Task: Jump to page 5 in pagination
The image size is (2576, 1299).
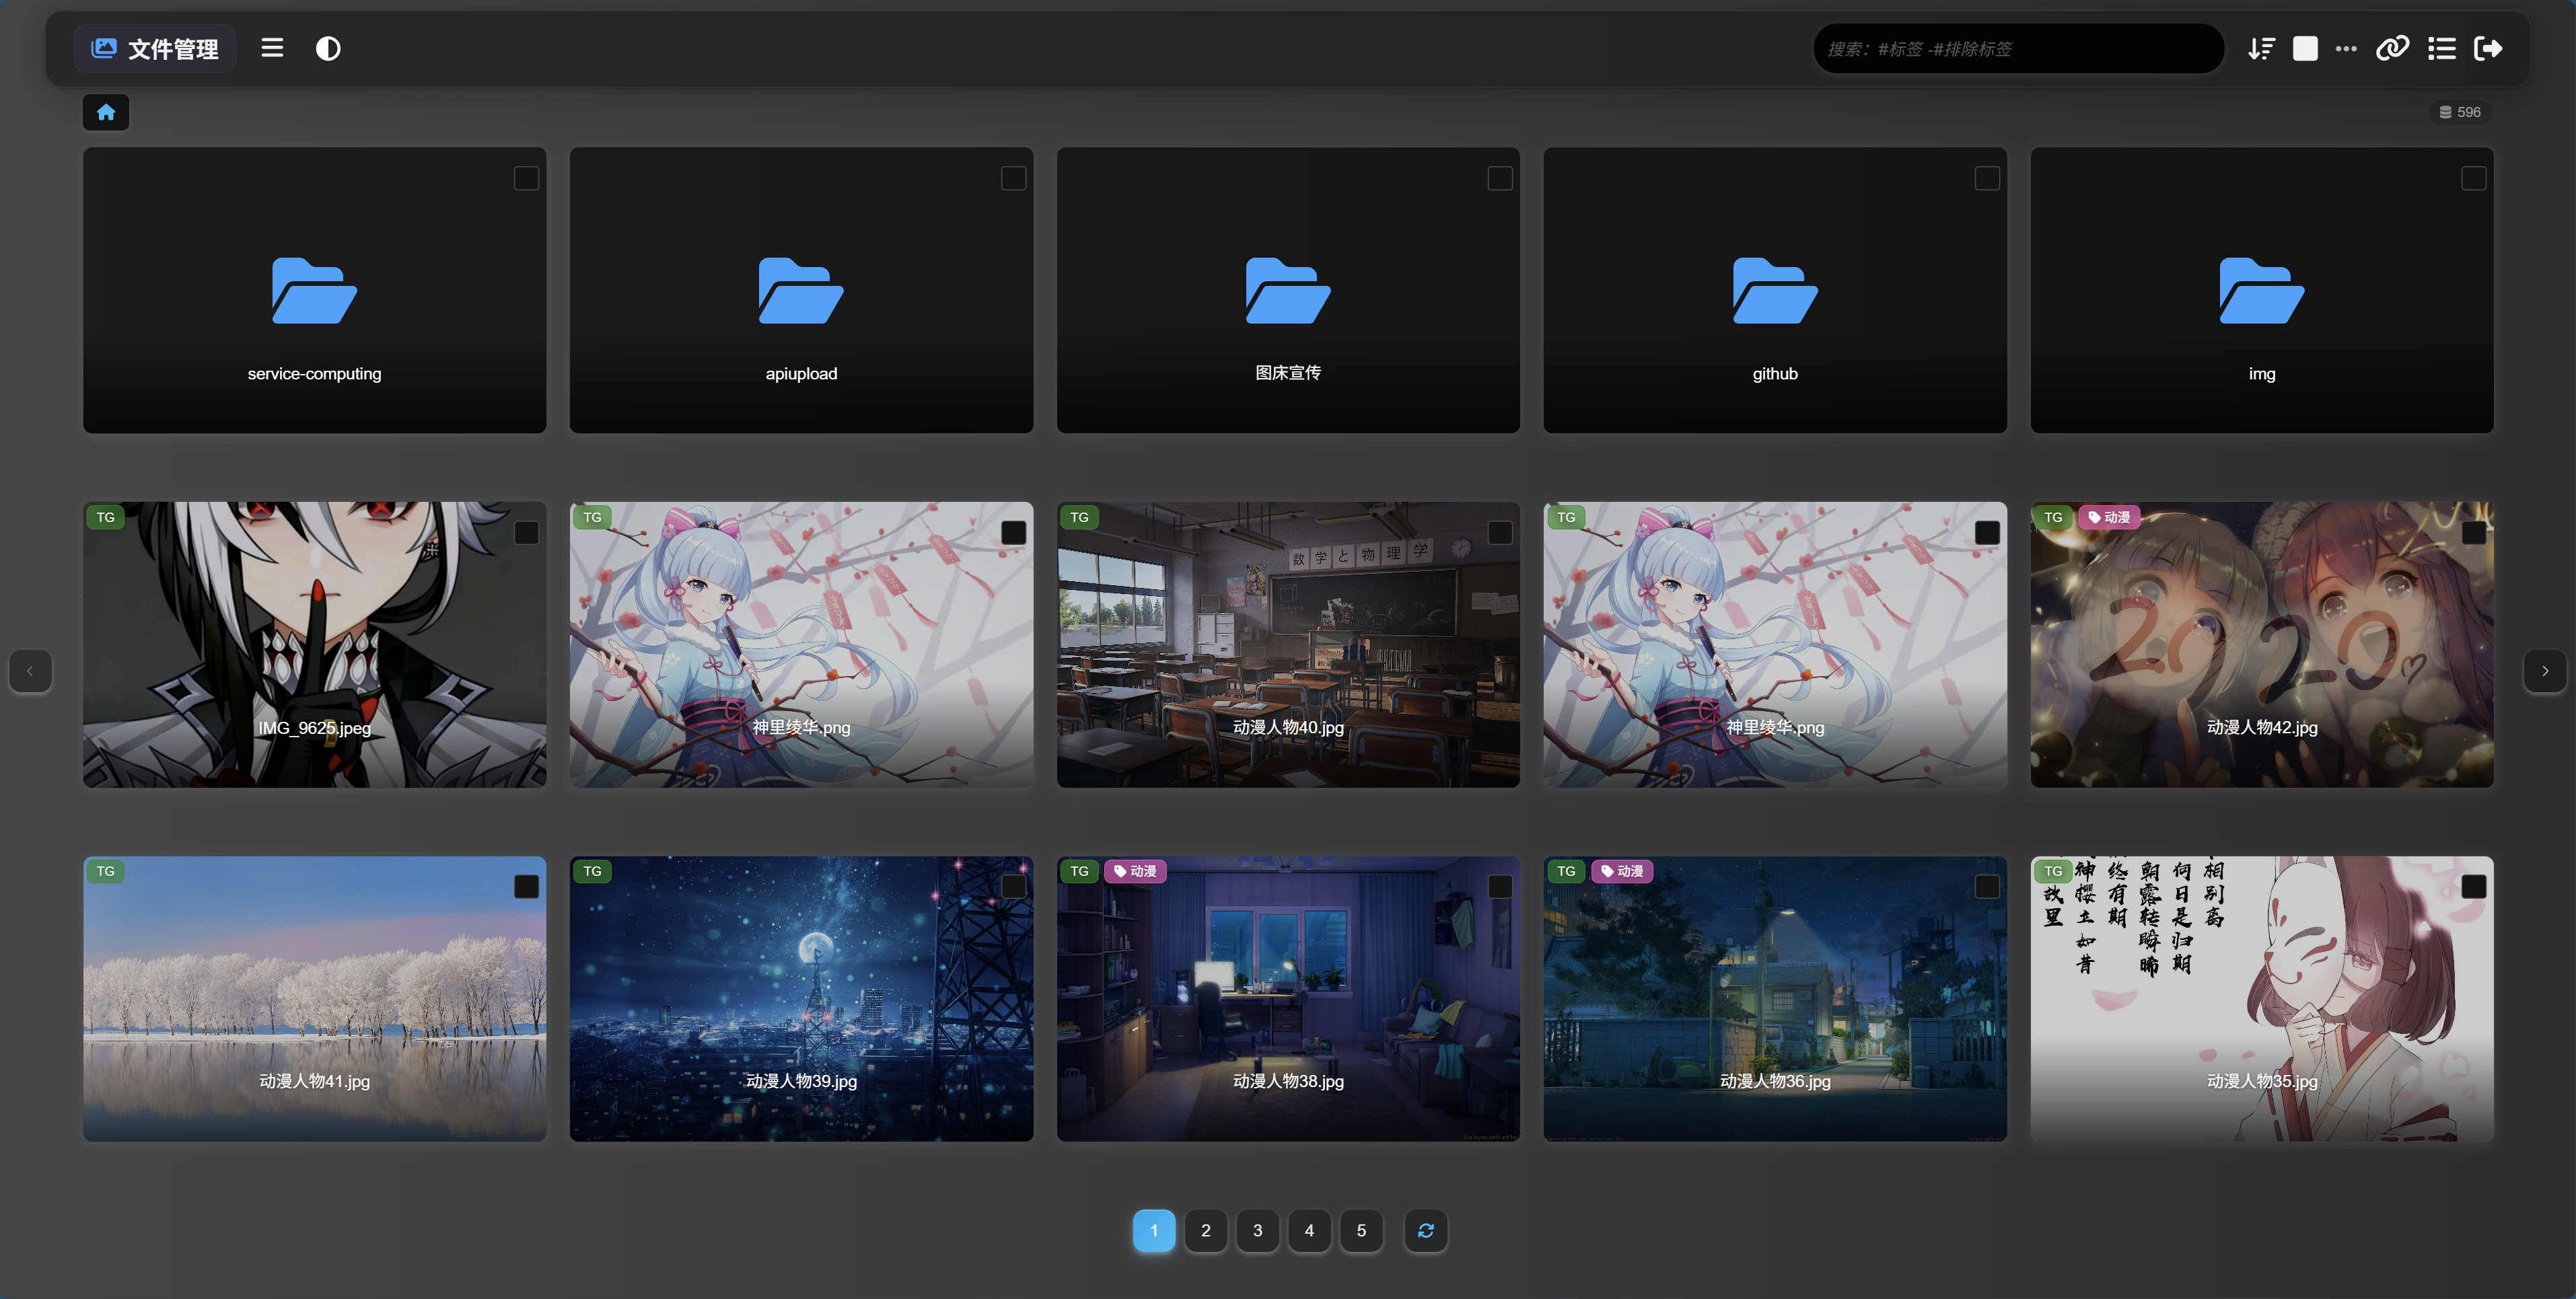Action: (1361, 1230)
